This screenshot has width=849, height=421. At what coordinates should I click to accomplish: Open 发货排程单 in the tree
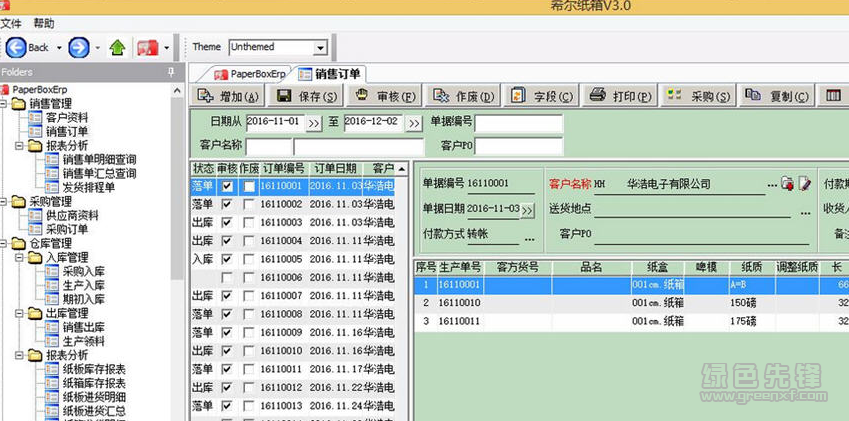tap(88, 188)
